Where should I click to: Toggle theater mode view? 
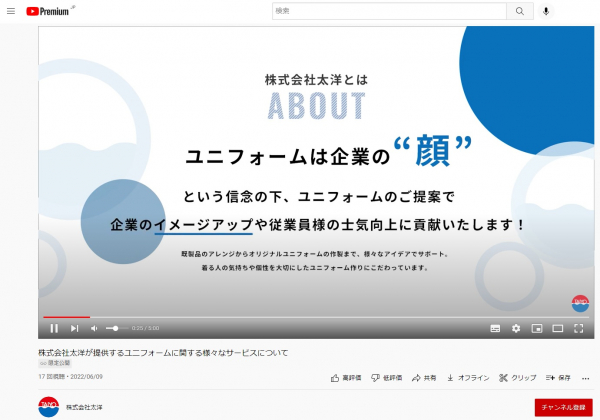pyautogui.click(x=558, y=328)
